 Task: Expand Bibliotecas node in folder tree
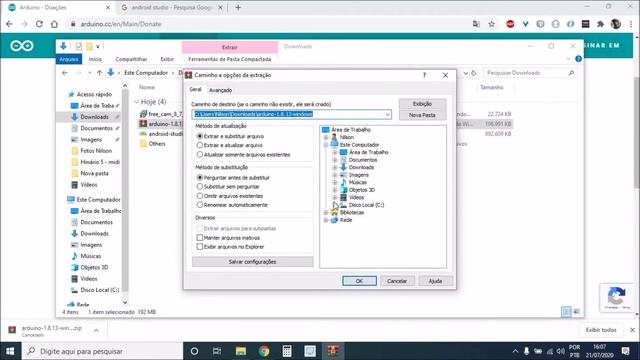click(x=326, y=213)
